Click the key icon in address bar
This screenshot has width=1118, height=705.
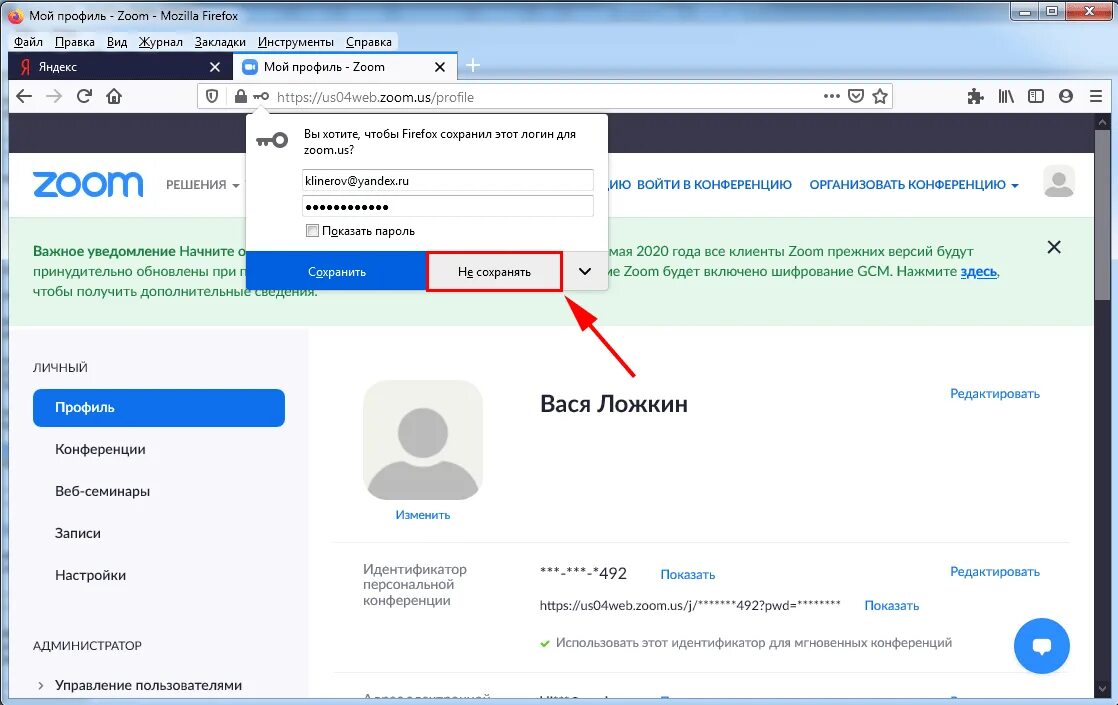coord(261,96)
